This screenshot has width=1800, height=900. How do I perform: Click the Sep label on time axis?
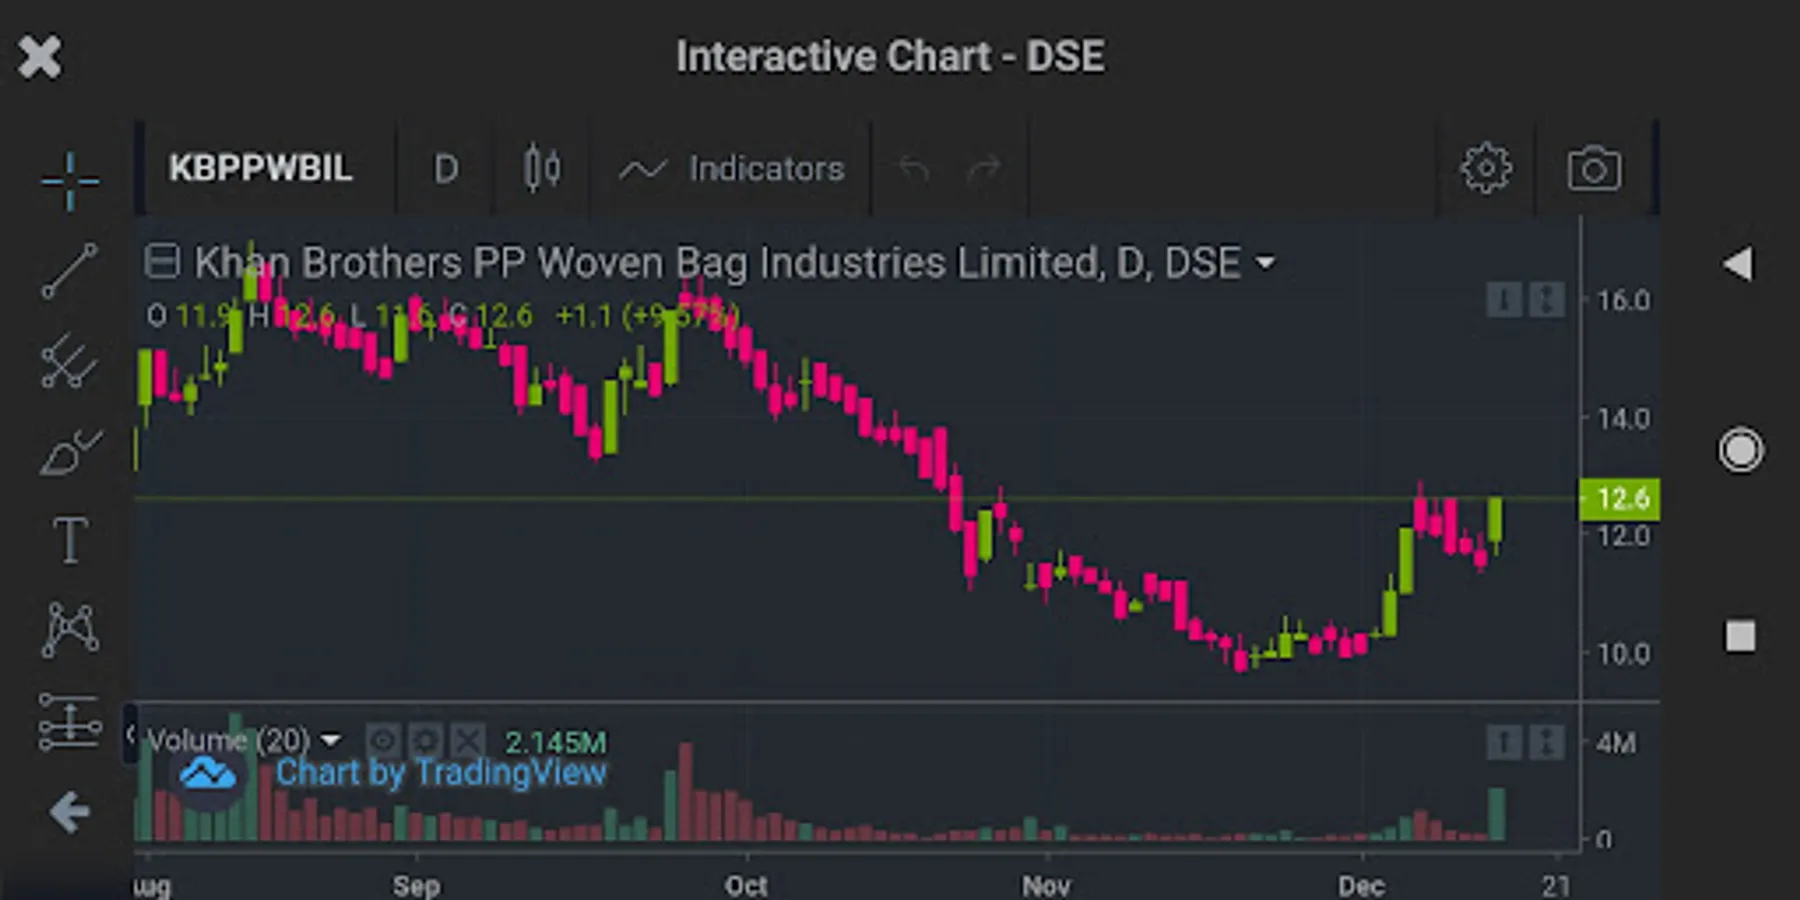416,886
